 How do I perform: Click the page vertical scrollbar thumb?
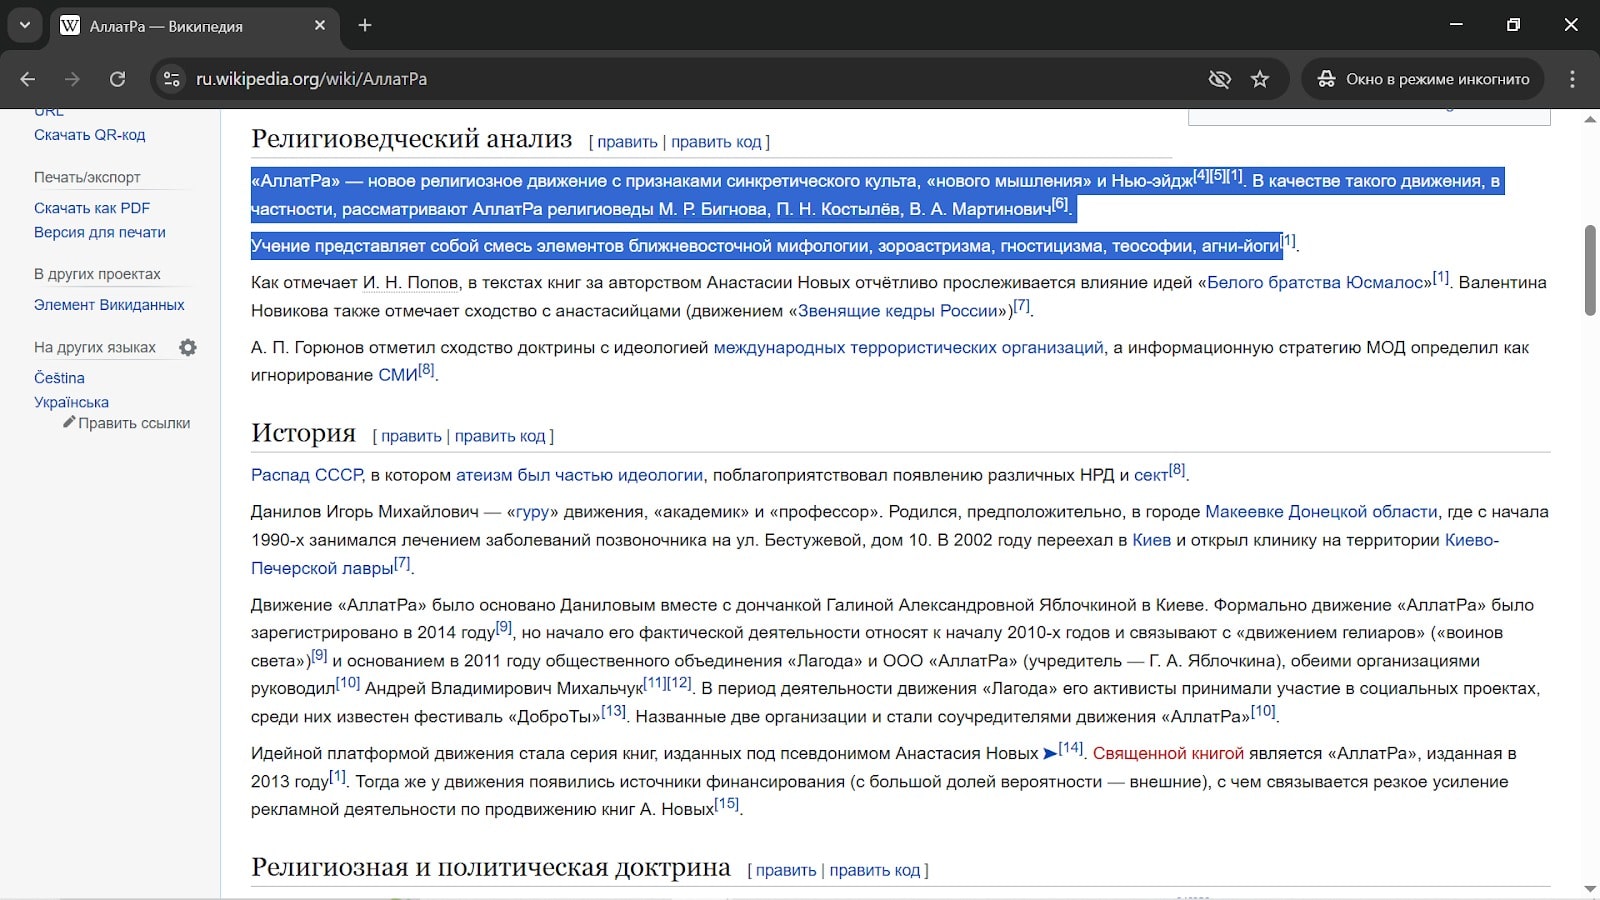click(1590, 270)
